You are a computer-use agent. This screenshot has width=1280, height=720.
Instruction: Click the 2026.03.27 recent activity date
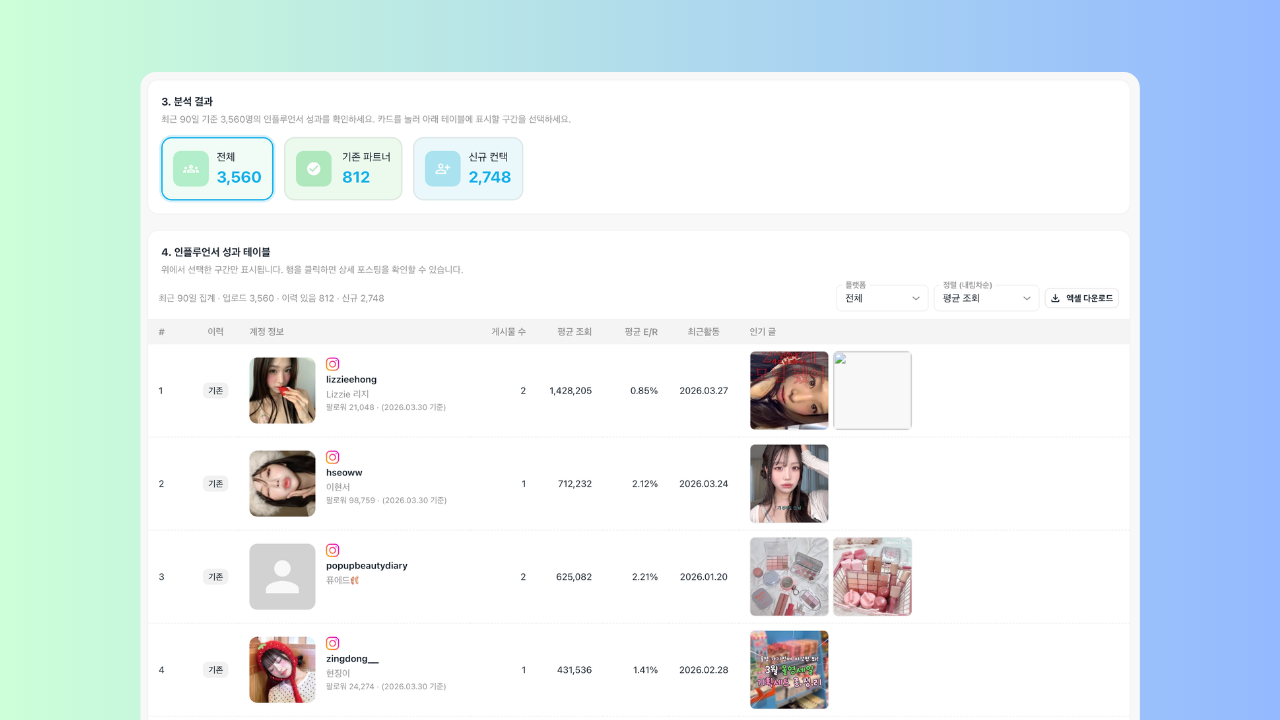pos(703,390)
